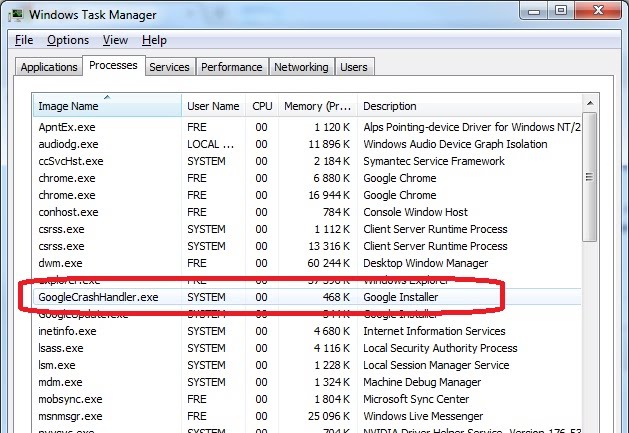Select the inetinfo.exe process

pyautogui.click(x=307, y=331)
